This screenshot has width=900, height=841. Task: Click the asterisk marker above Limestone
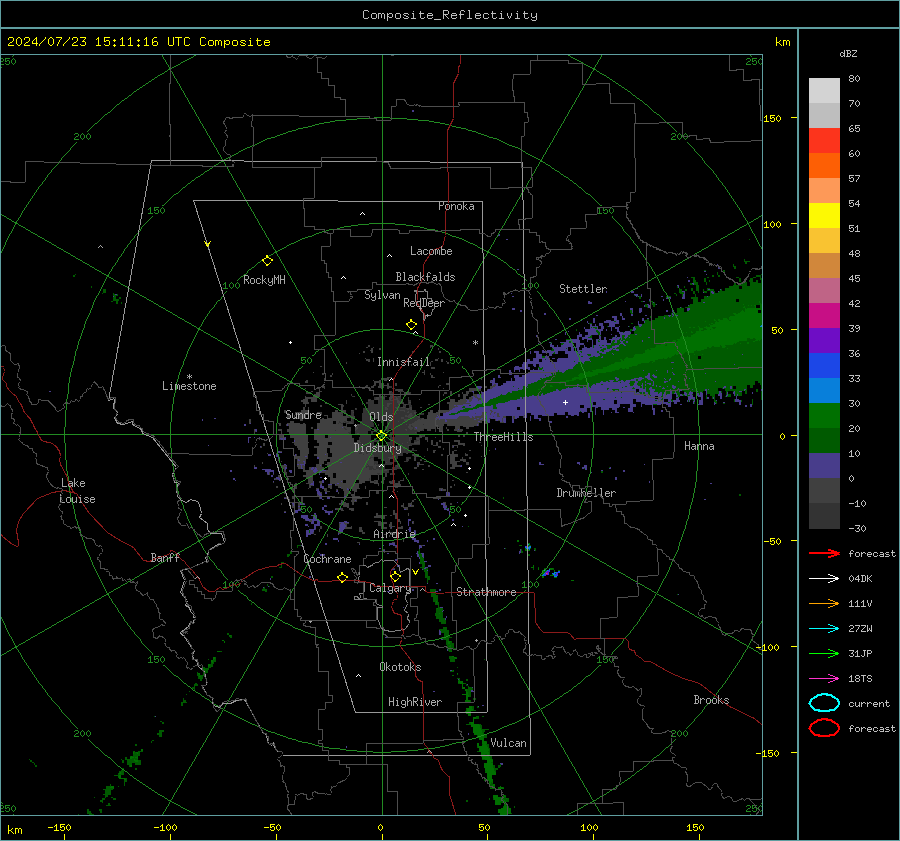click(189, 377)
